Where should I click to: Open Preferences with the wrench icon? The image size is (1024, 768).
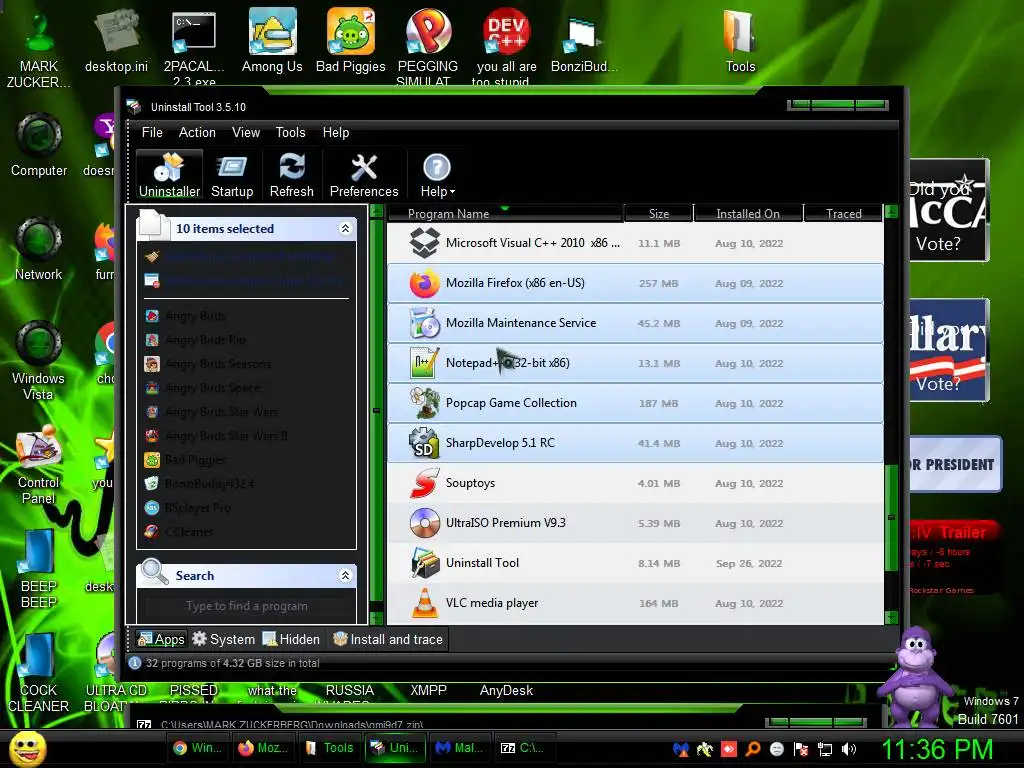tap(364, 175)
